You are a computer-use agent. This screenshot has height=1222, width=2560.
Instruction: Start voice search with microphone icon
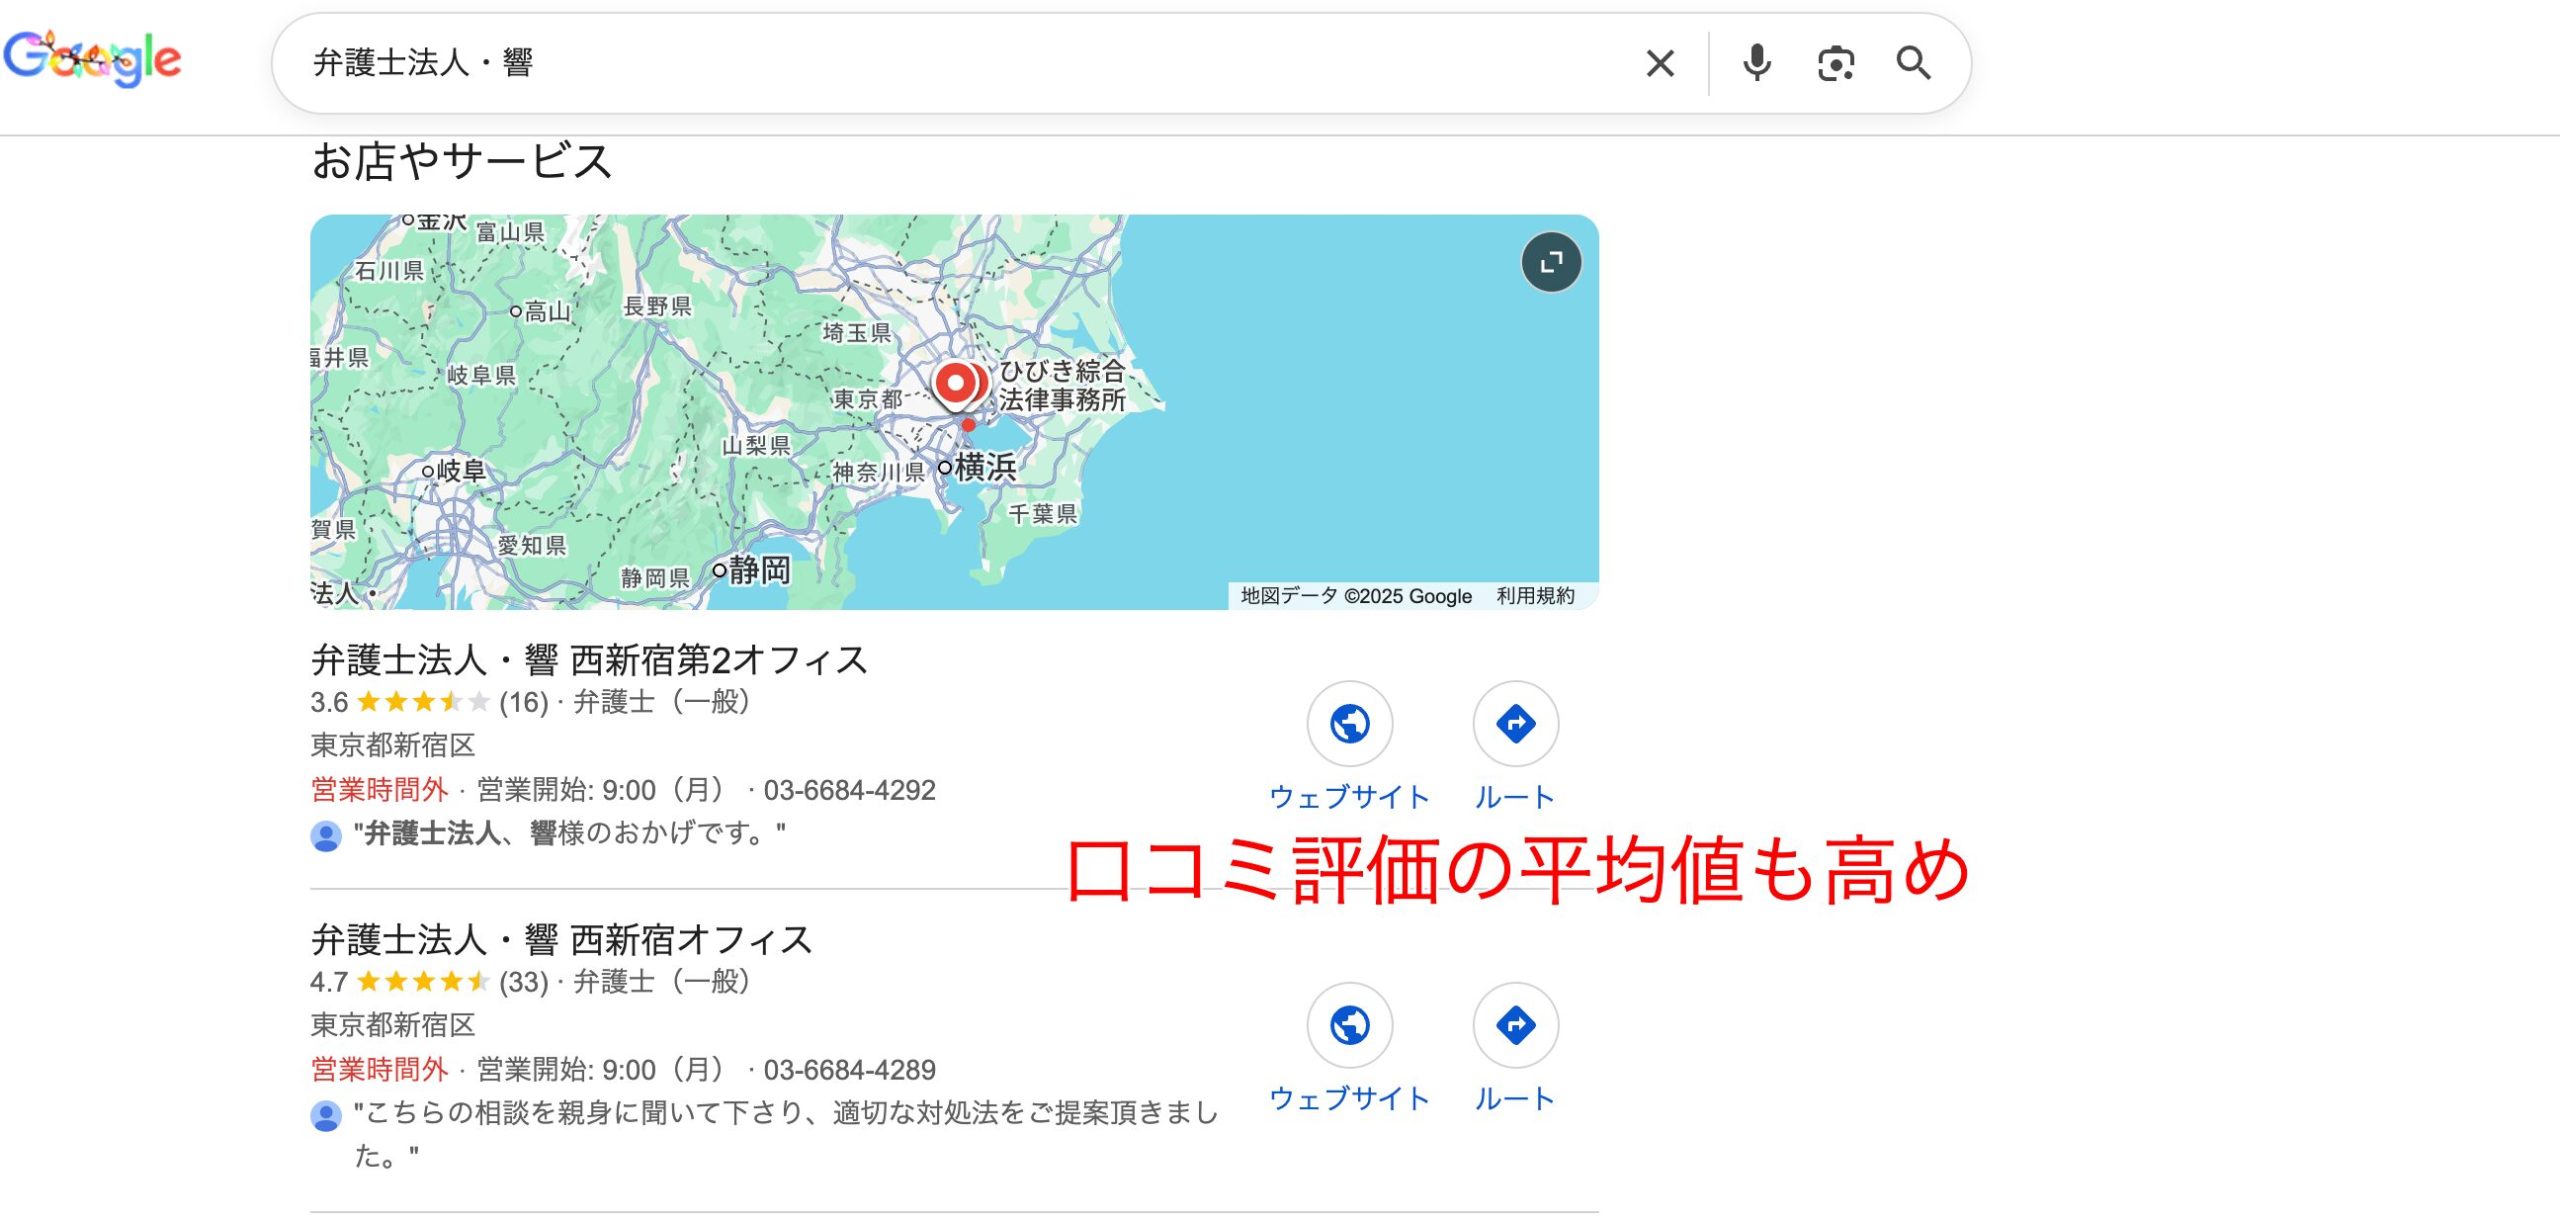(x=1756, y=63)
